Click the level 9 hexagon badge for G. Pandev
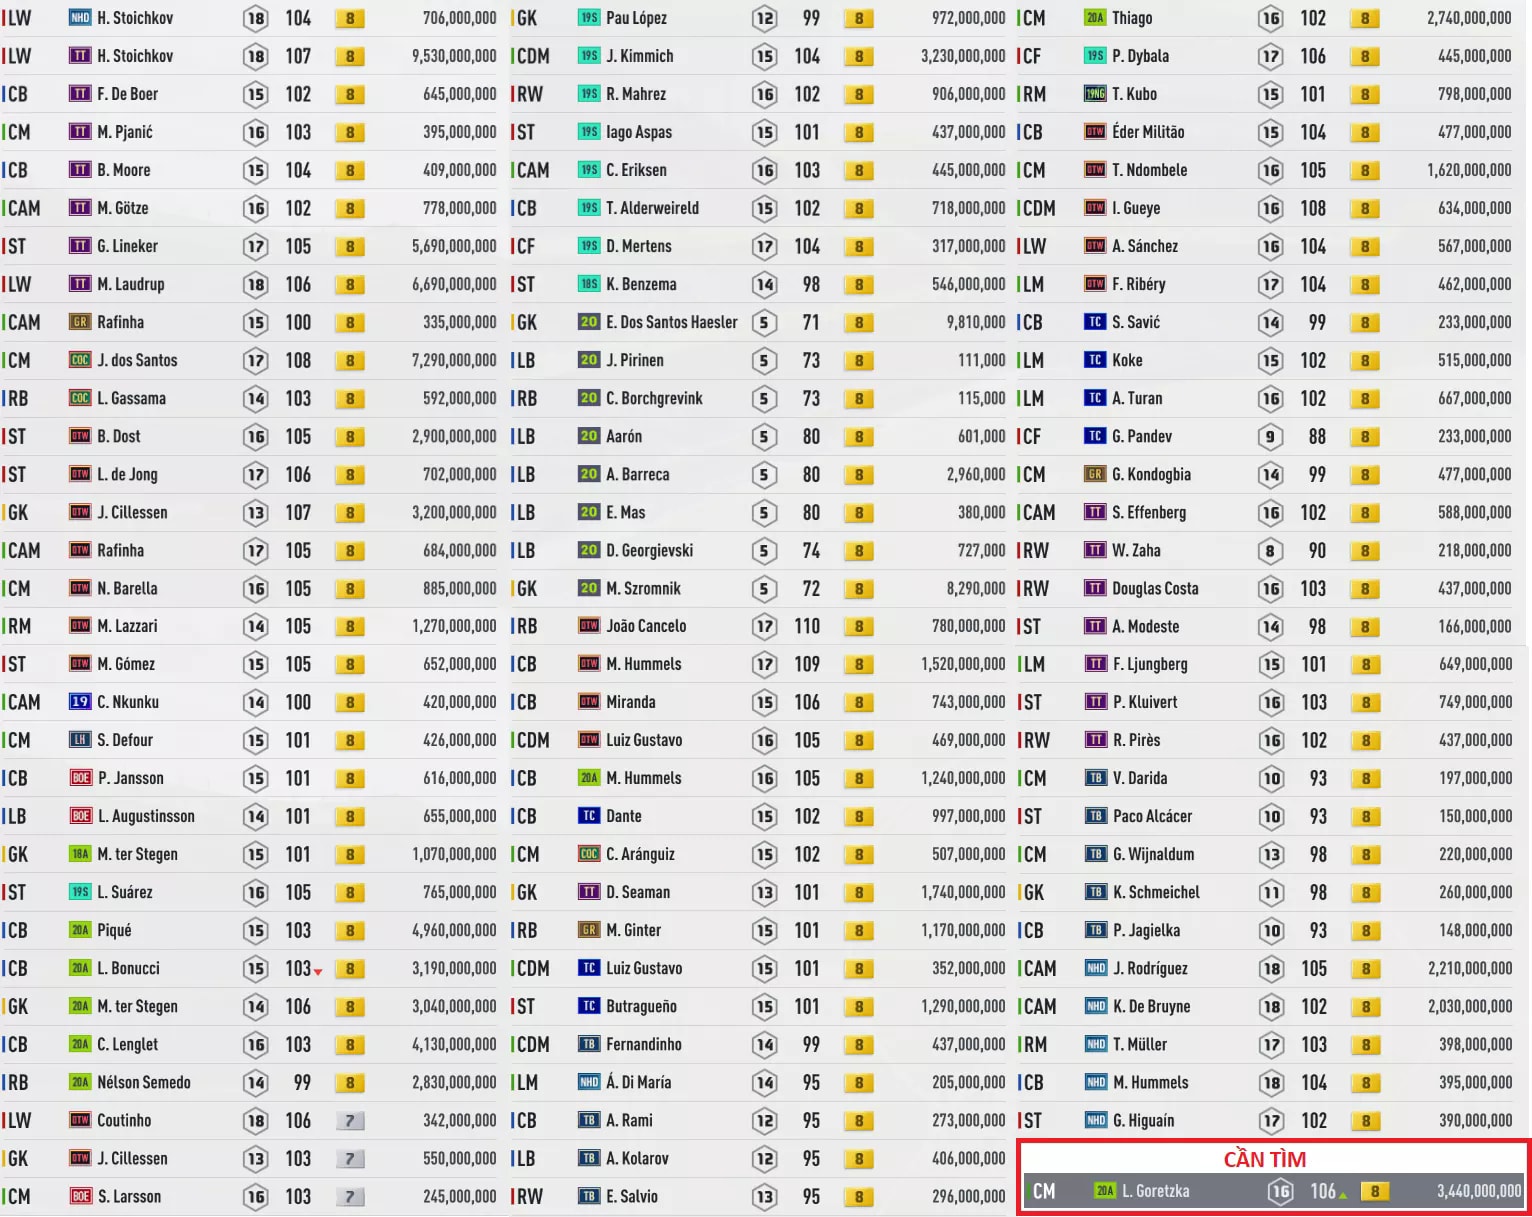The height and width of the screenshot is (1217, 1532). point(1270,437)
